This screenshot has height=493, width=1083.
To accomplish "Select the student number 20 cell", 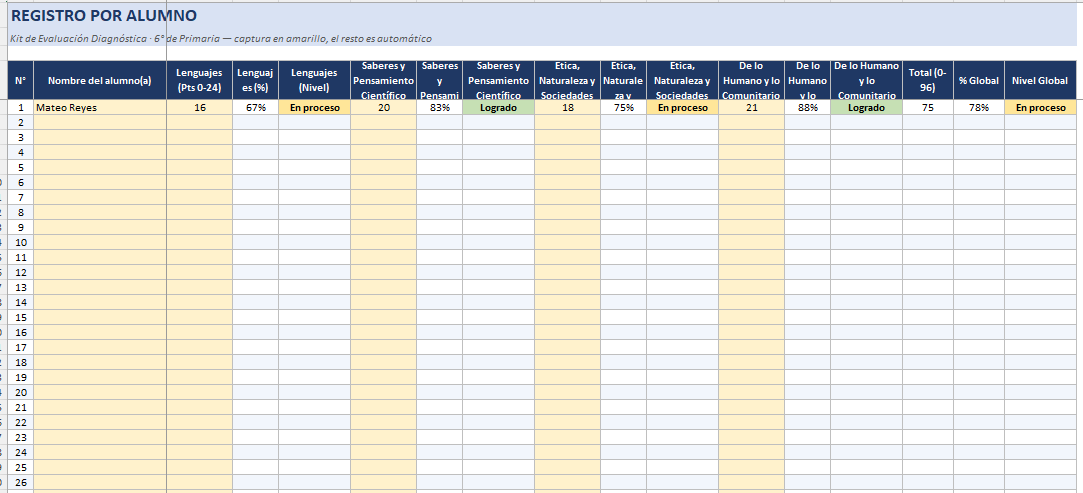I will 20,392.
